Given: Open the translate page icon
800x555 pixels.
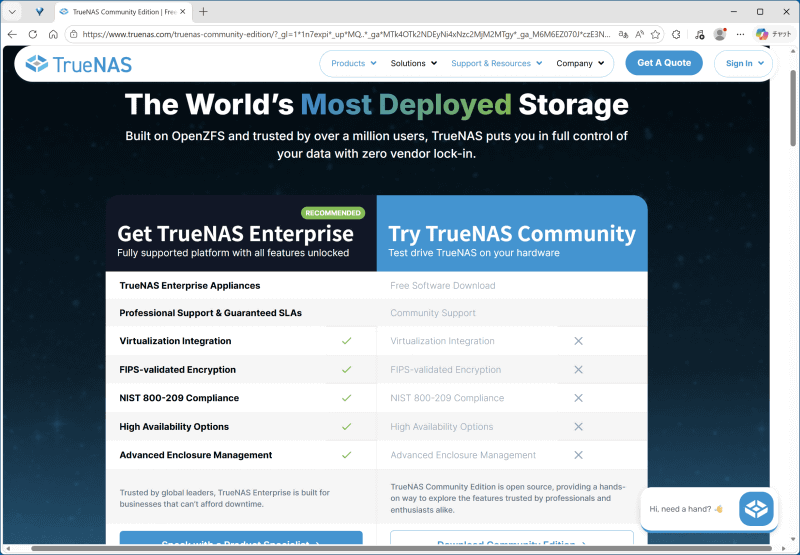Looking at the screenshot, I should 623,34.
